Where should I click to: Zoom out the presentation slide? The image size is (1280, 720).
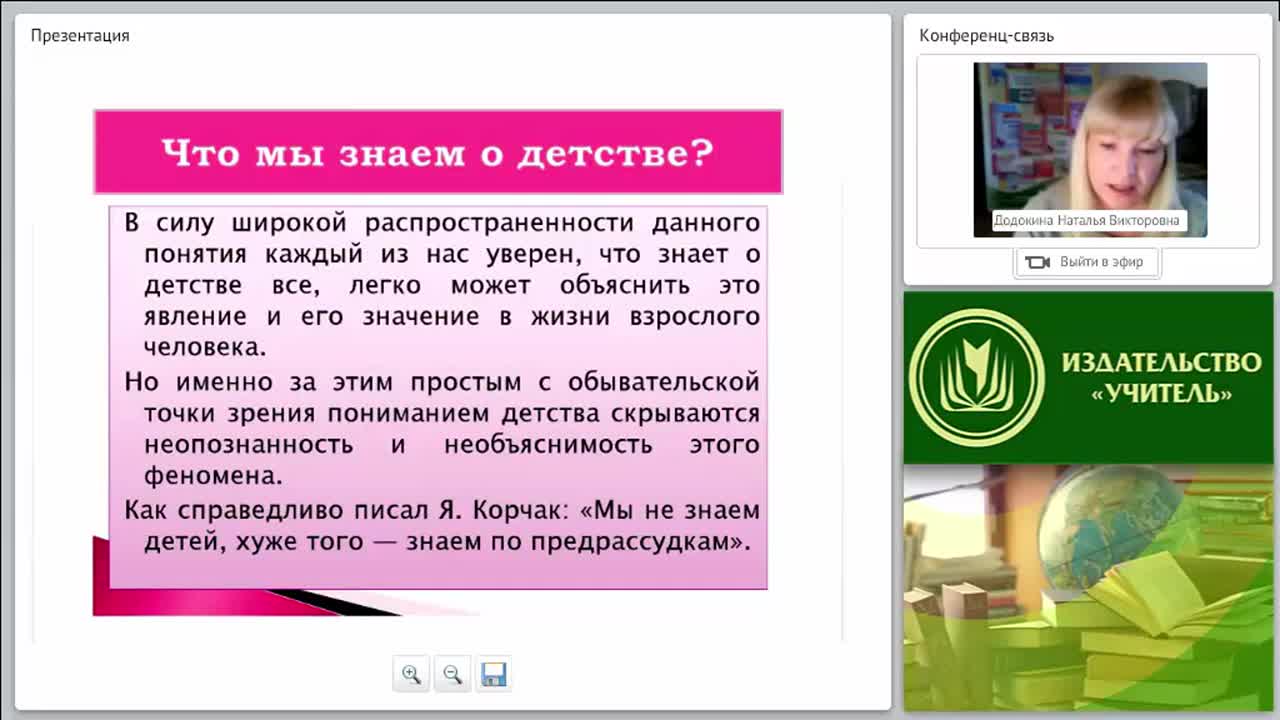tap(452, 674)
